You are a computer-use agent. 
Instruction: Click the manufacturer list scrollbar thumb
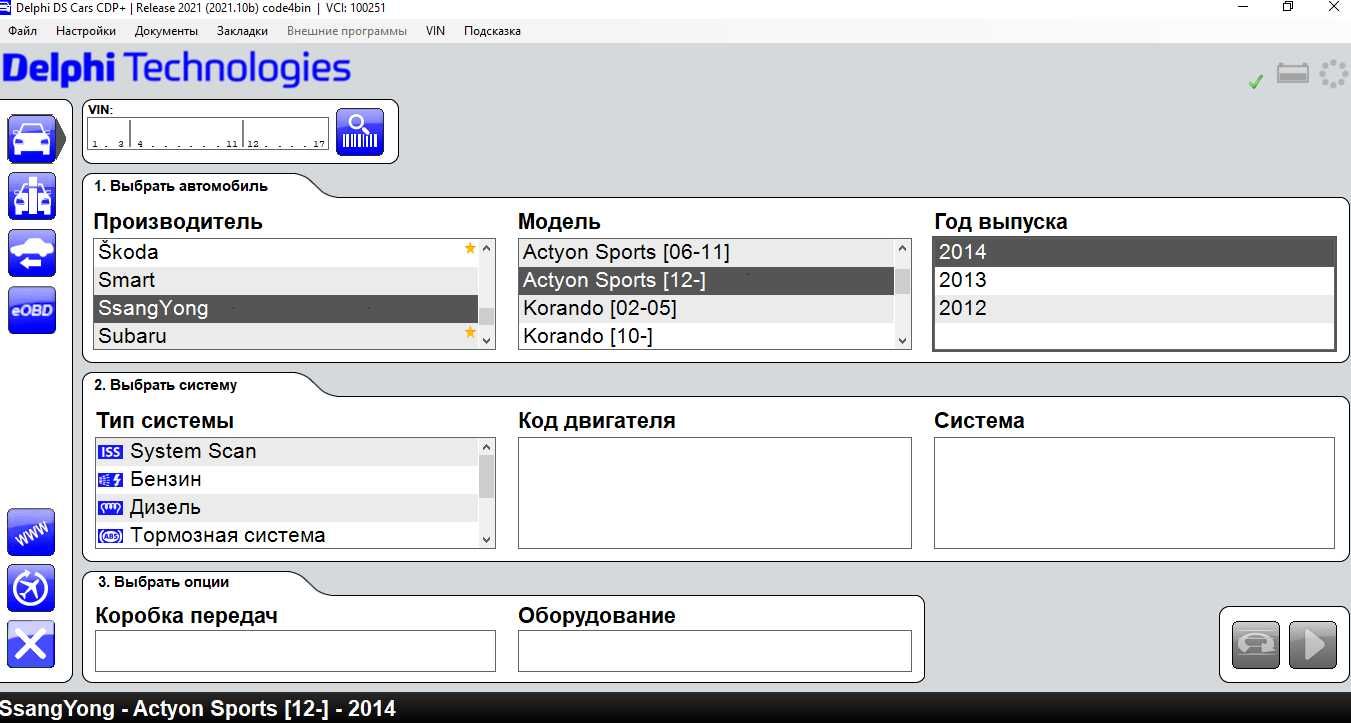point(487,317)
